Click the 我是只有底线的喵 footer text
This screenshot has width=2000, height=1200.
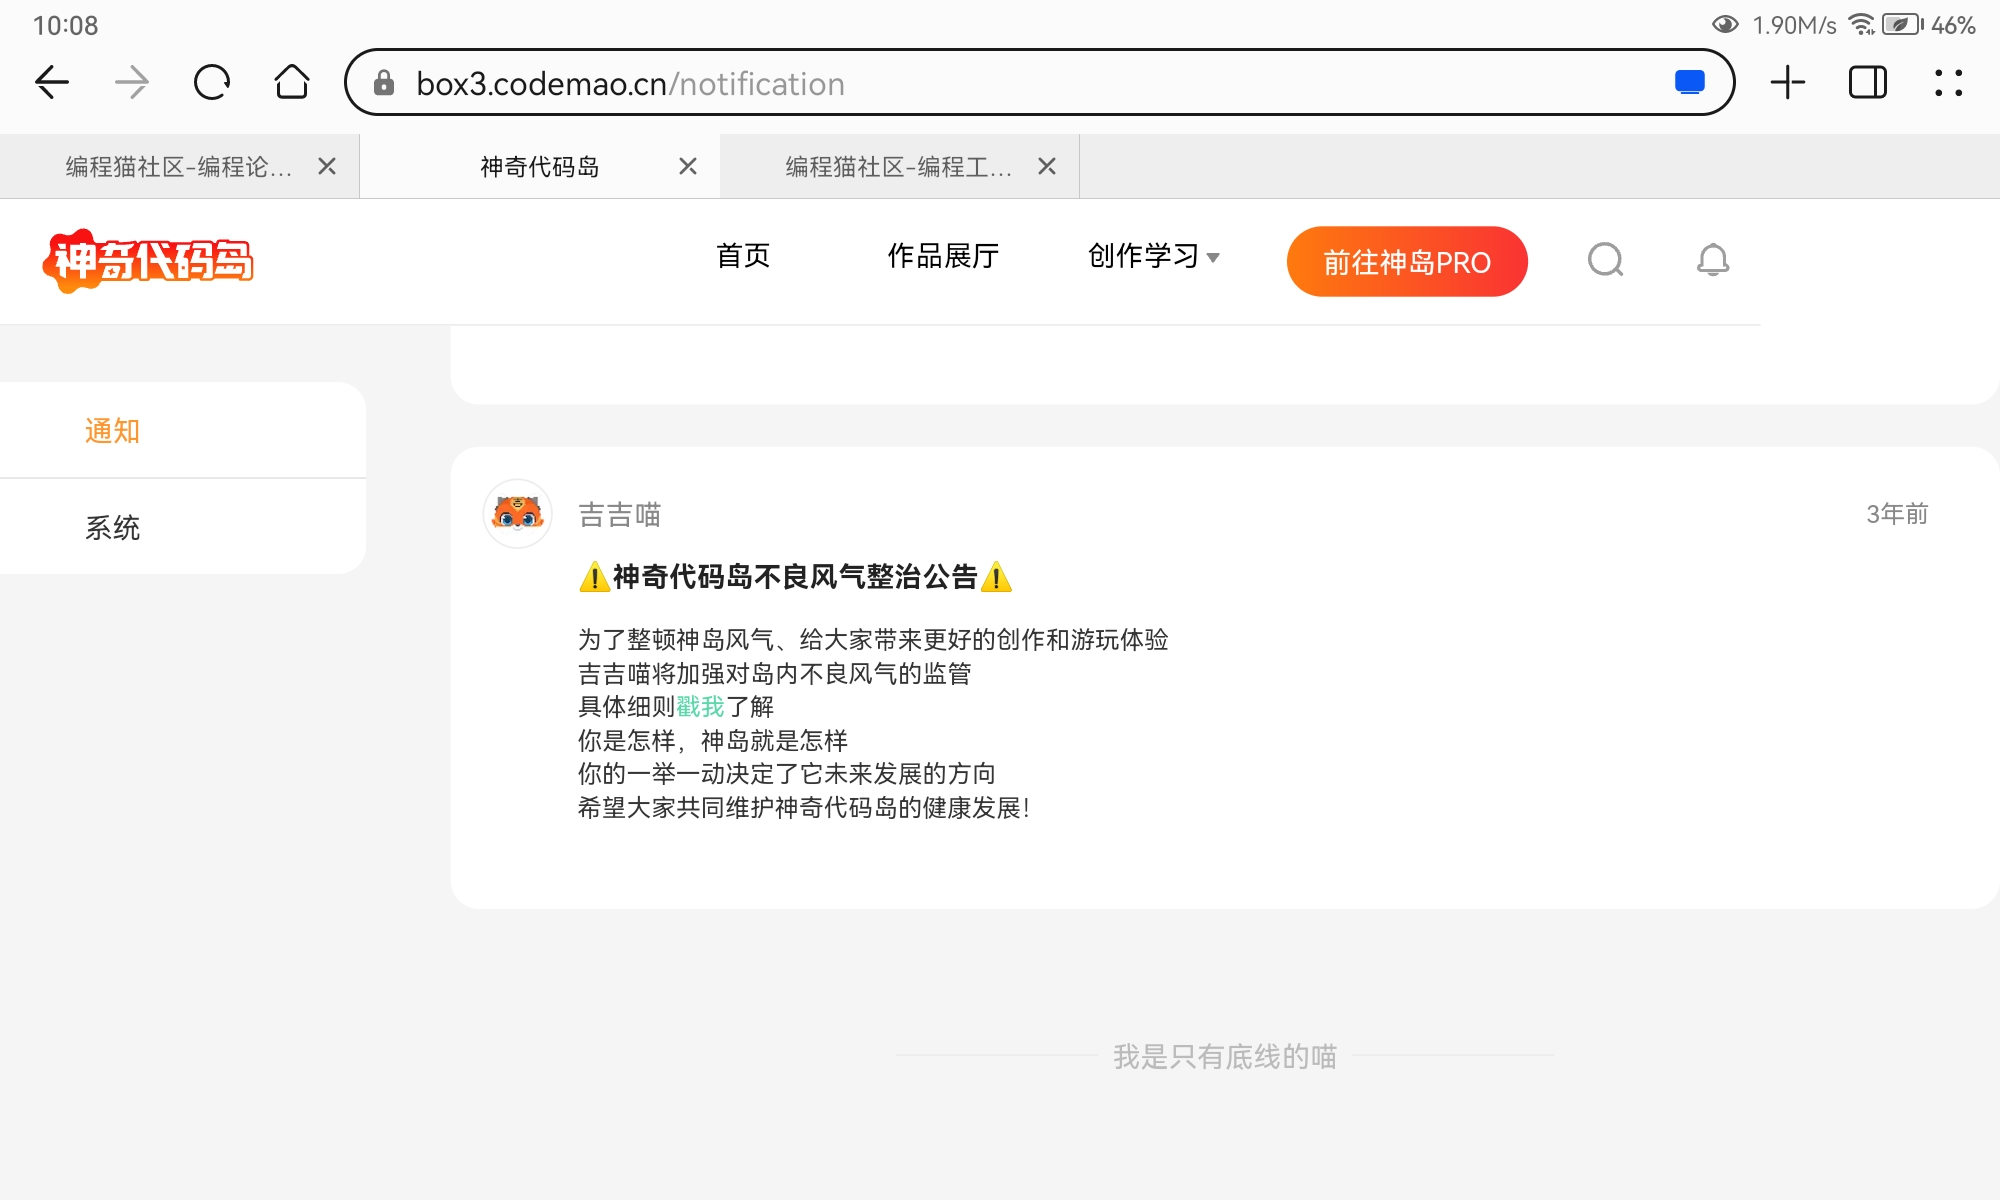(x=1225, y=1056)
